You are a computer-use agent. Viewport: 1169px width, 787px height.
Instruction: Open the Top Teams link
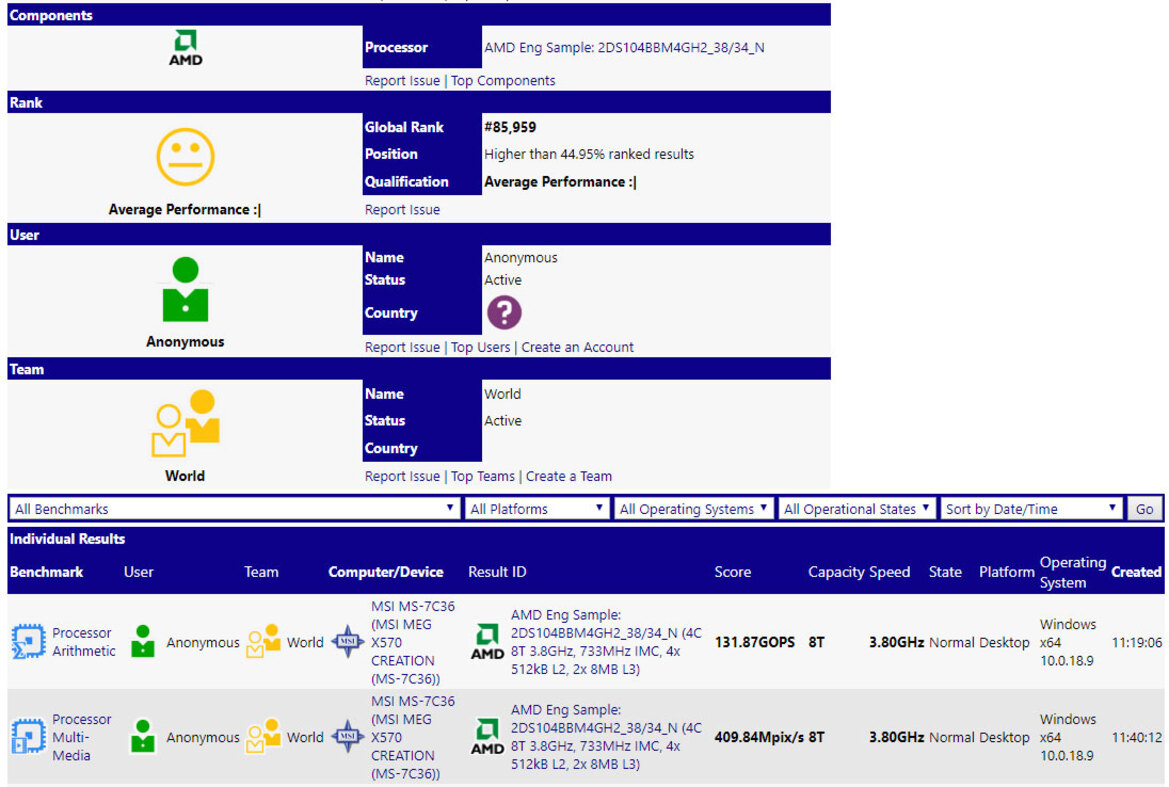pyautogui.click(x=483, y=476)
